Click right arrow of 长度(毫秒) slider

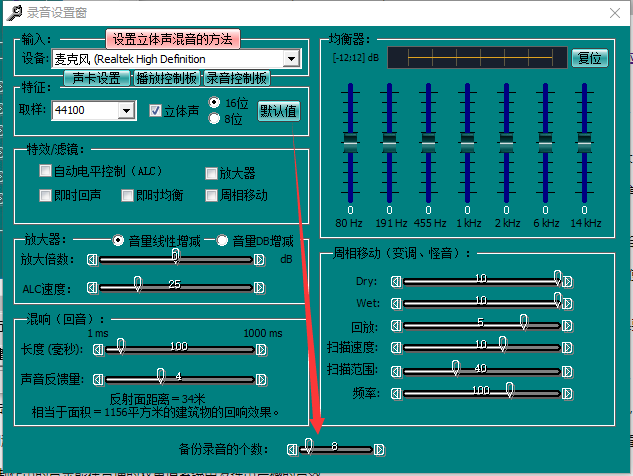click(x=261, y=350)
